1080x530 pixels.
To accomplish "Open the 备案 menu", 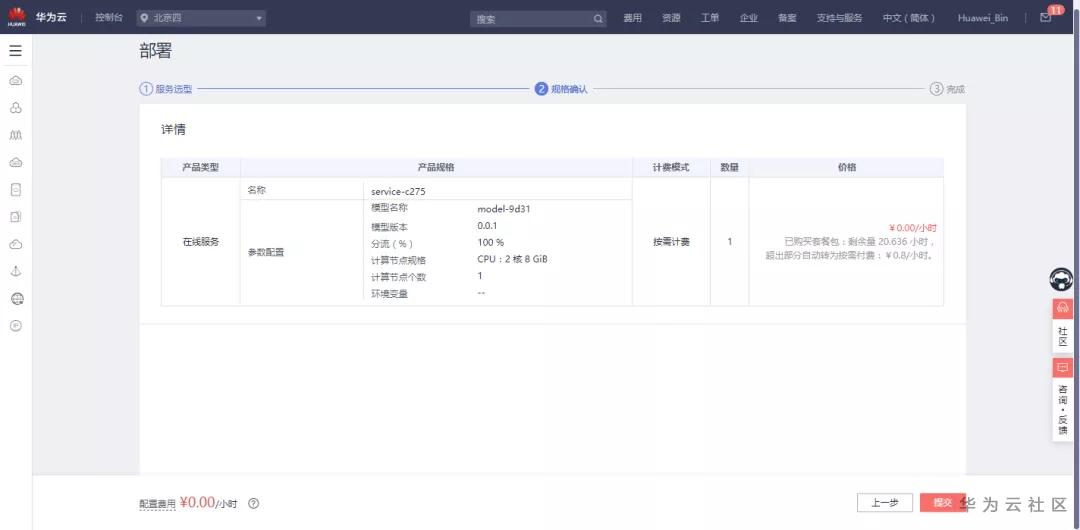I will (787, 19).
